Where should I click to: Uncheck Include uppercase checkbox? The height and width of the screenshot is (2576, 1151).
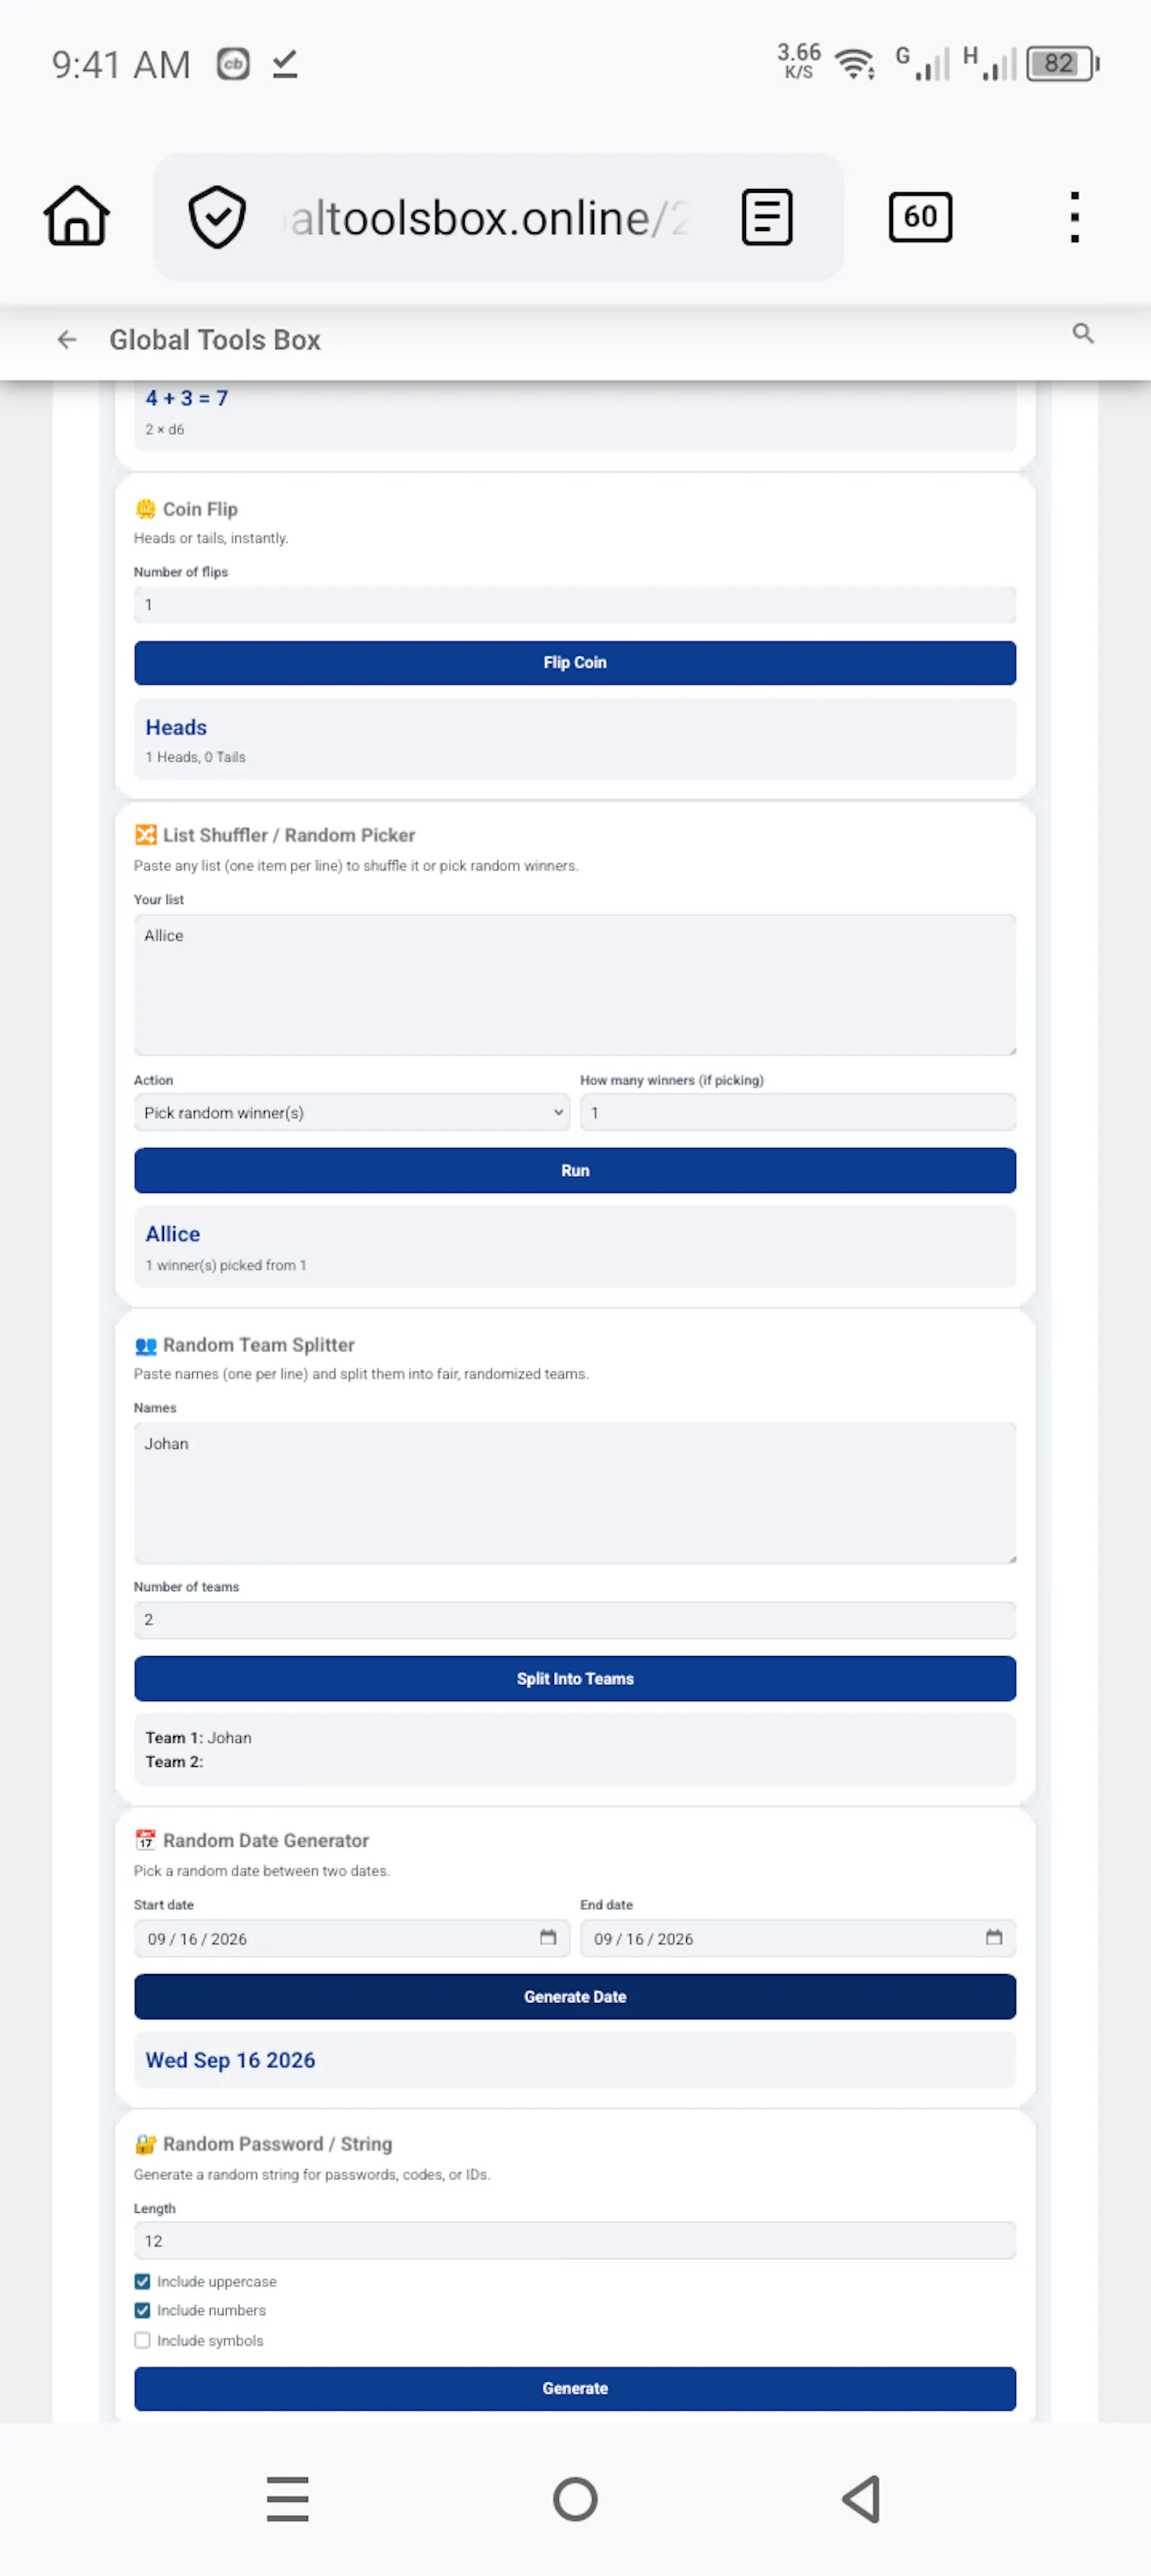pyautogui.click(x=142, y=2281)
